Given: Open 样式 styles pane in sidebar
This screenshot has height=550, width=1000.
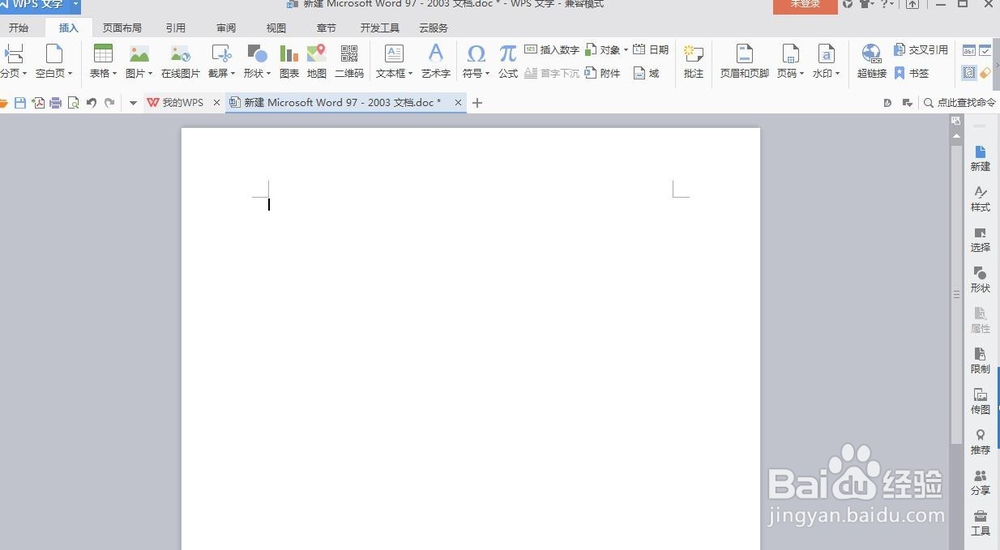Looking at the screenshot, I should coord(980,199).
